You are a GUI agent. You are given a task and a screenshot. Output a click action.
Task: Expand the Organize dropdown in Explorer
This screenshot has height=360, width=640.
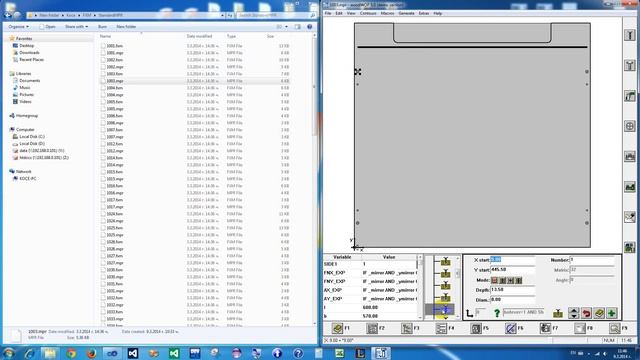[18, 27]
